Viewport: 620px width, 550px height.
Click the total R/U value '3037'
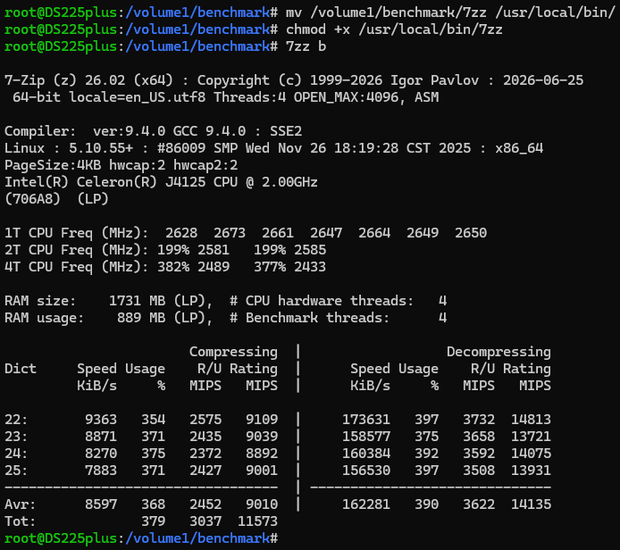tap(205, 522)
